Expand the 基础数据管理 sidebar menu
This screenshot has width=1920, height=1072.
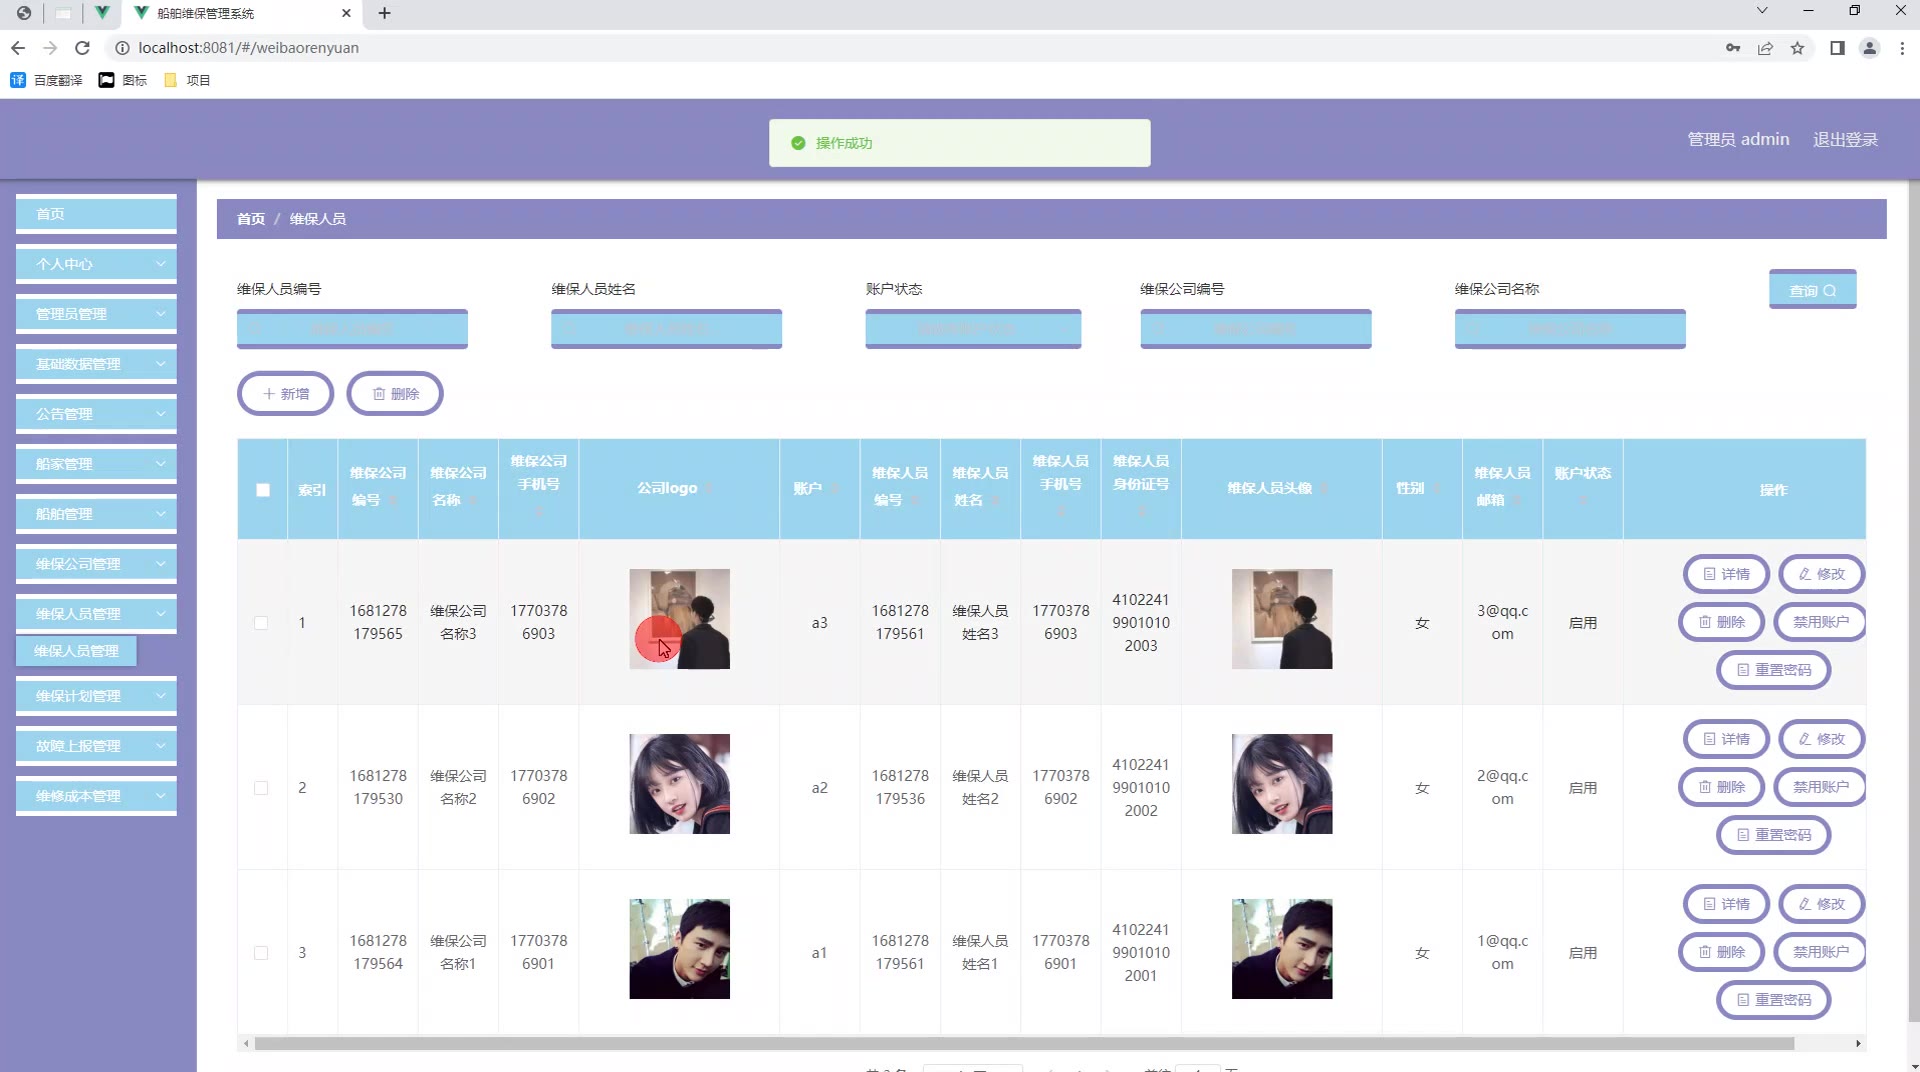pyautogui.click(x=96, y=364)
